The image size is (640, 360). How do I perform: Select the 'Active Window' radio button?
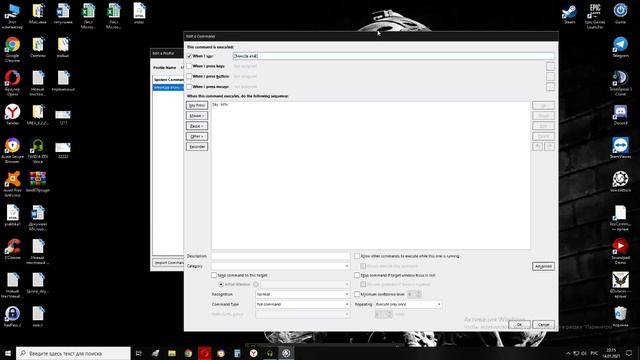coord(221,284)
